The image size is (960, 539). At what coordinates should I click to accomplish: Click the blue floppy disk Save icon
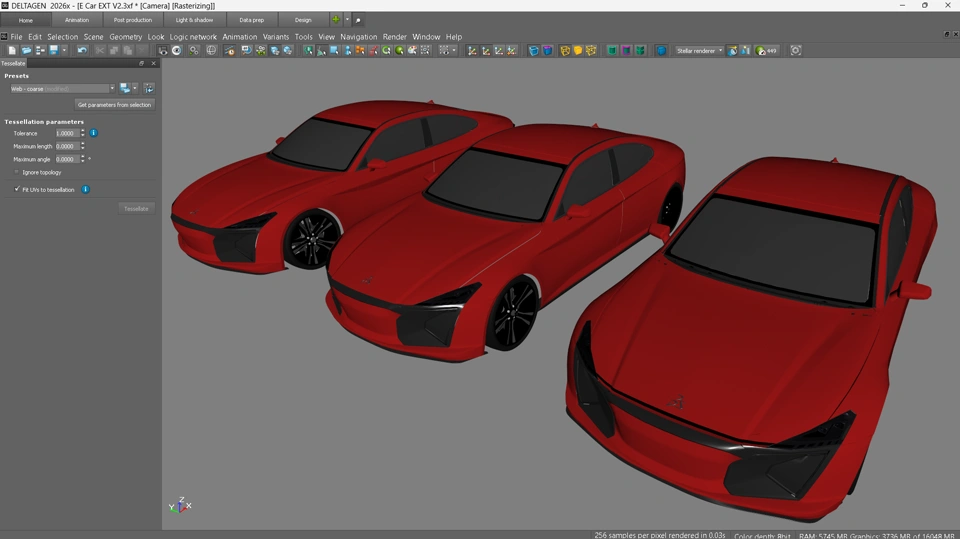54,50
